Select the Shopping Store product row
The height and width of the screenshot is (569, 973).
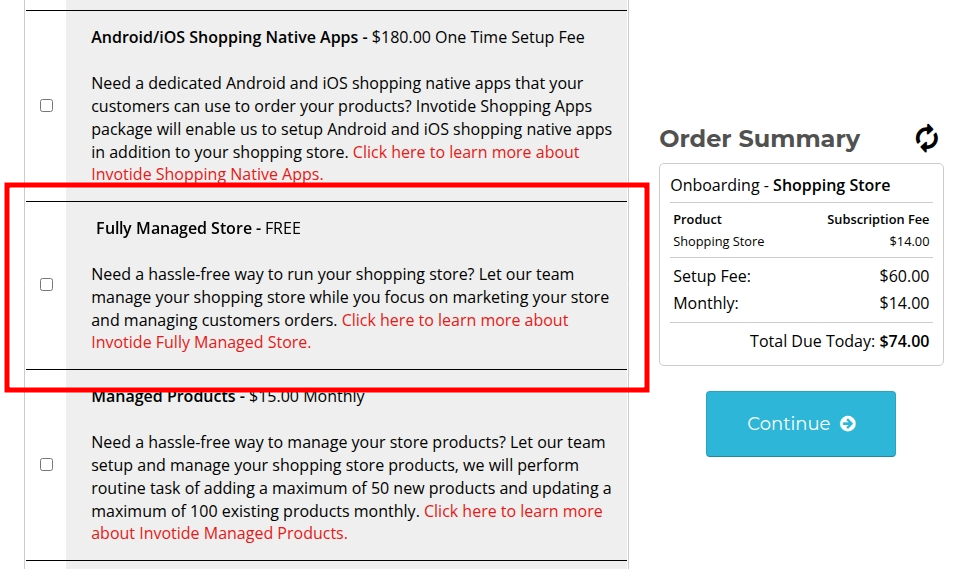801,242
